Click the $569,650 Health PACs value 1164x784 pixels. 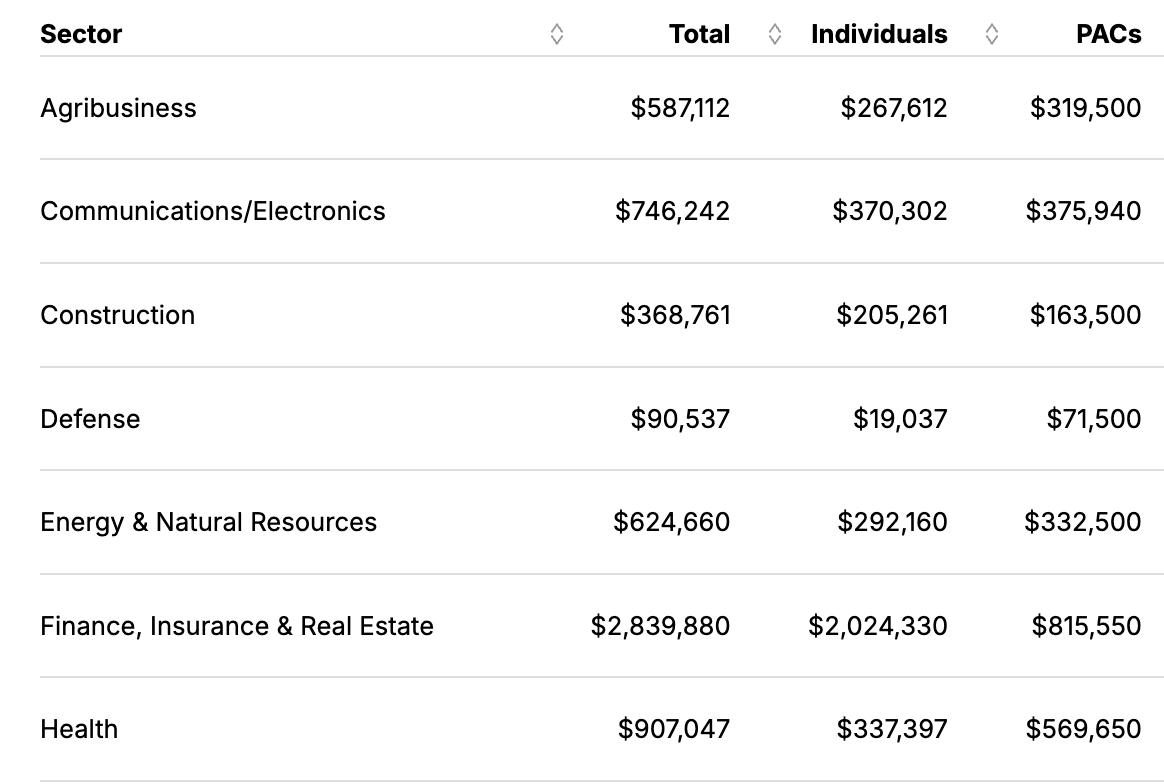tap(1083, 729)
